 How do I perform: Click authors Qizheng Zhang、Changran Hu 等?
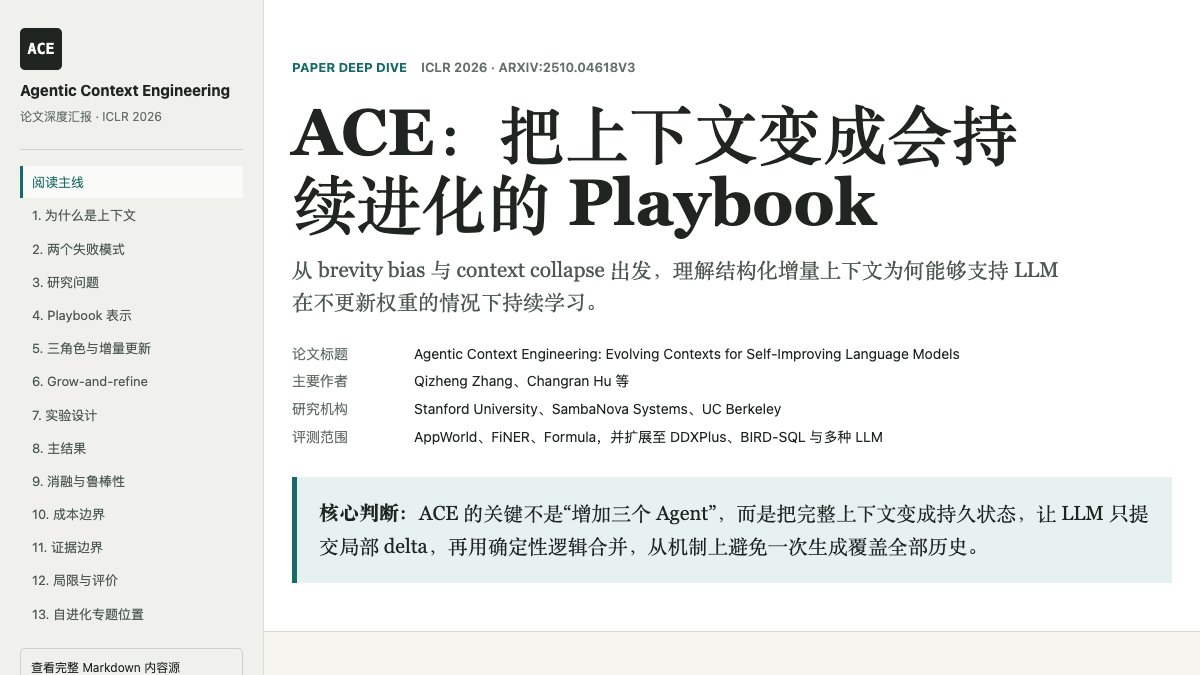tap(521, 381)
